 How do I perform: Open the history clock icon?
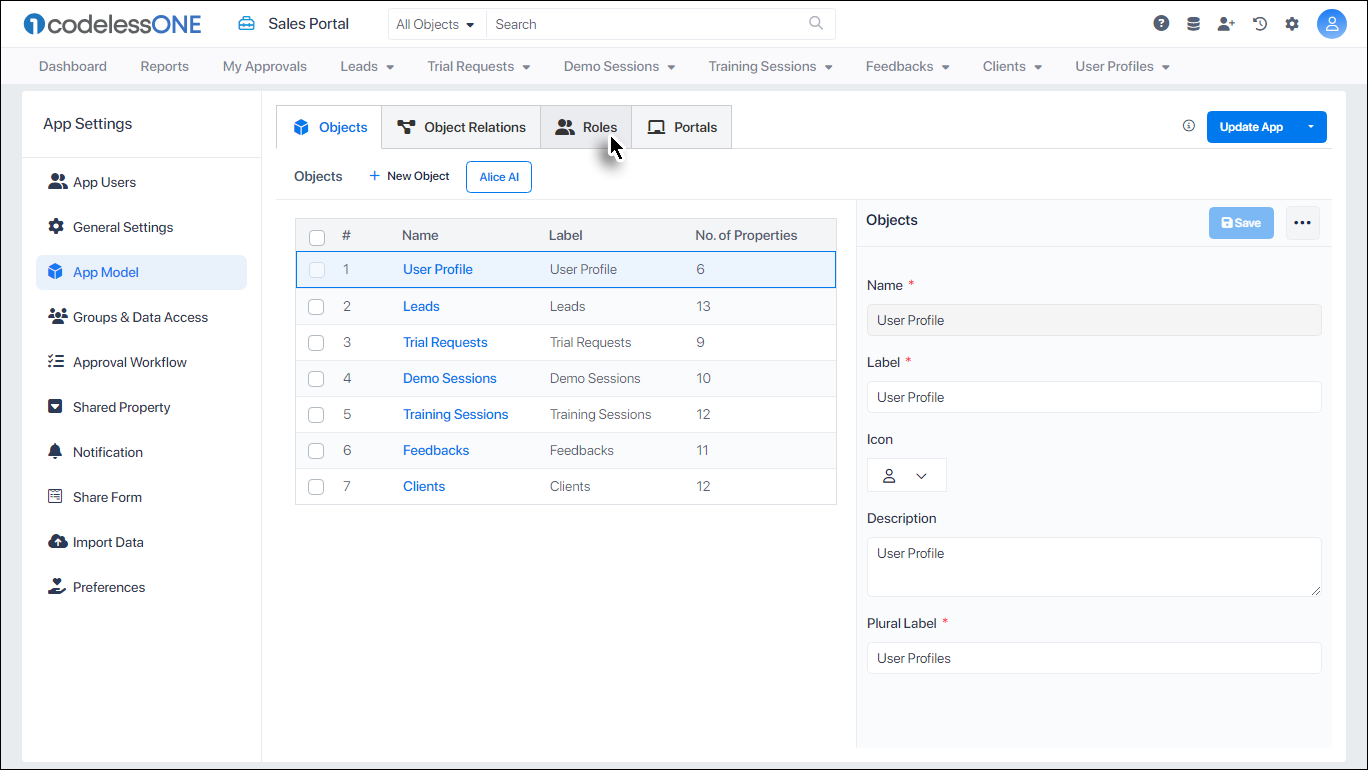1260,24
